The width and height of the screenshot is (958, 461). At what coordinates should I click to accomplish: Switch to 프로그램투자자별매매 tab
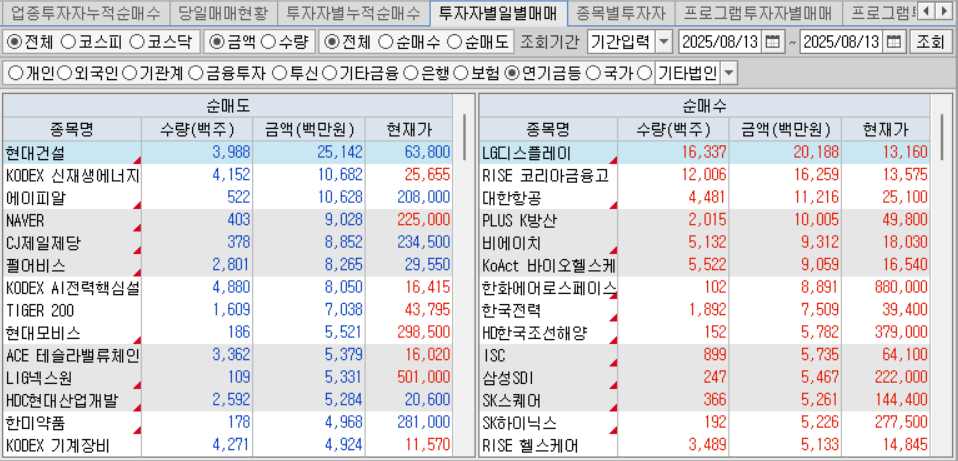(758, 12)
